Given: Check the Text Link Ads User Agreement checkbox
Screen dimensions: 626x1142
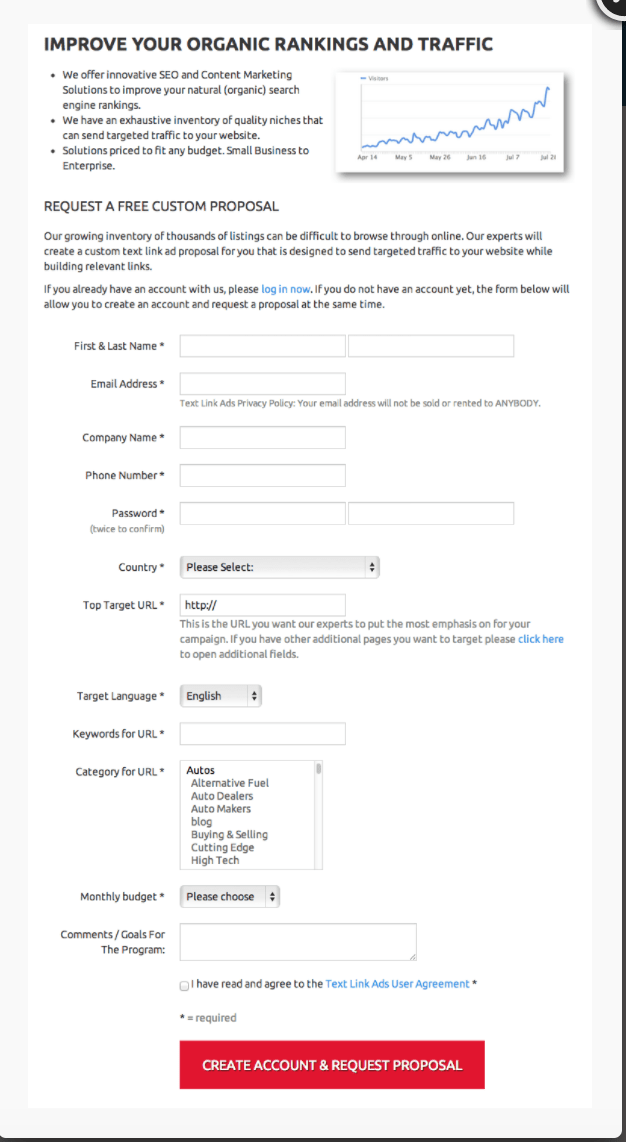Looking at the screenshot, I should [184, 985].
